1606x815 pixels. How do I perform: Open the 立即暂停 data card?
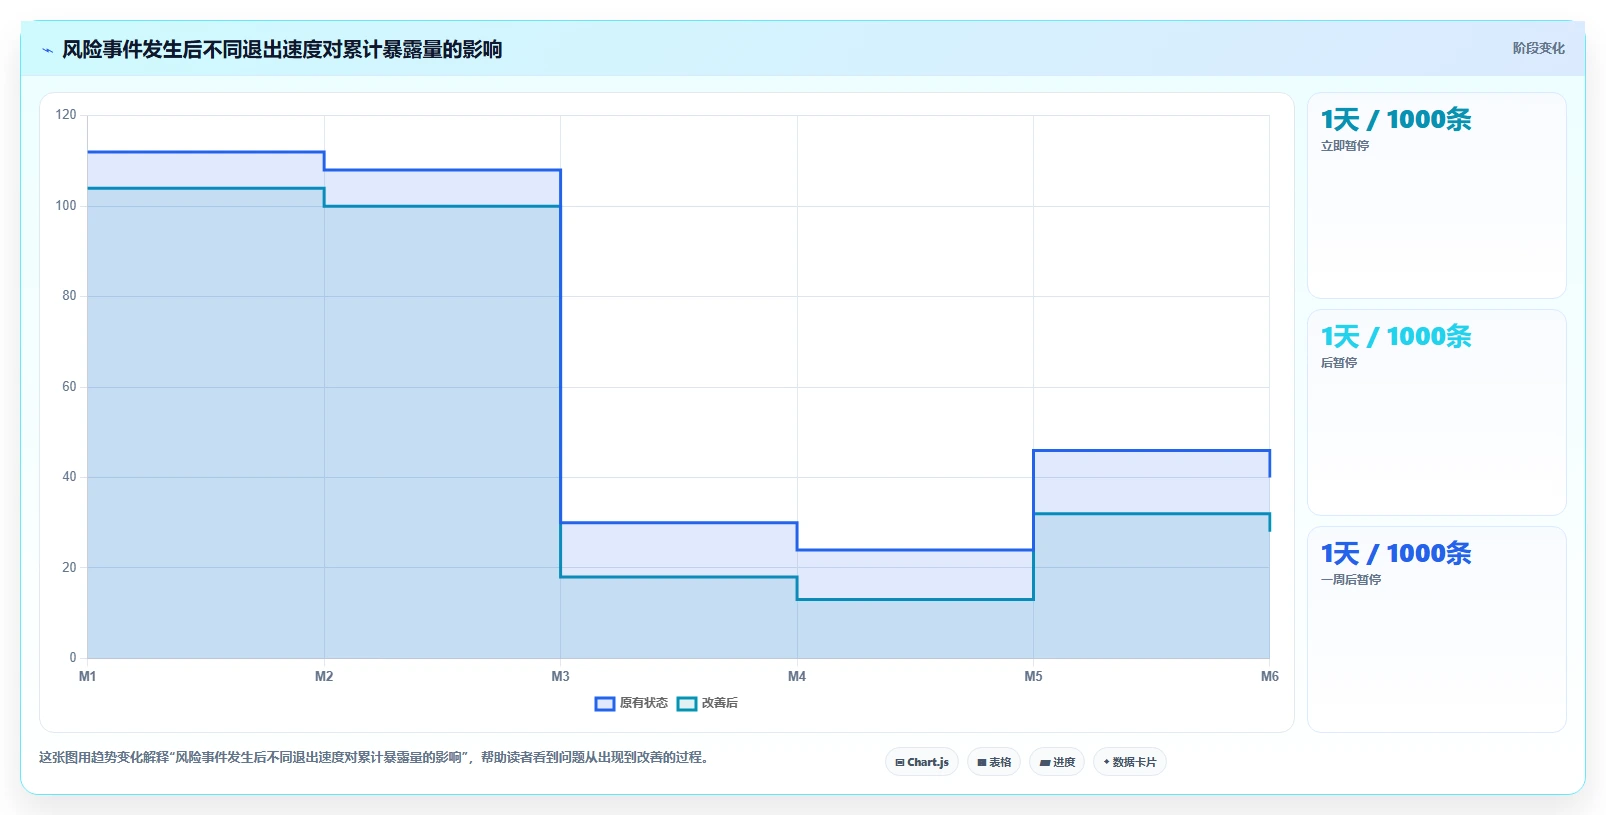[x=1437, y=195]
